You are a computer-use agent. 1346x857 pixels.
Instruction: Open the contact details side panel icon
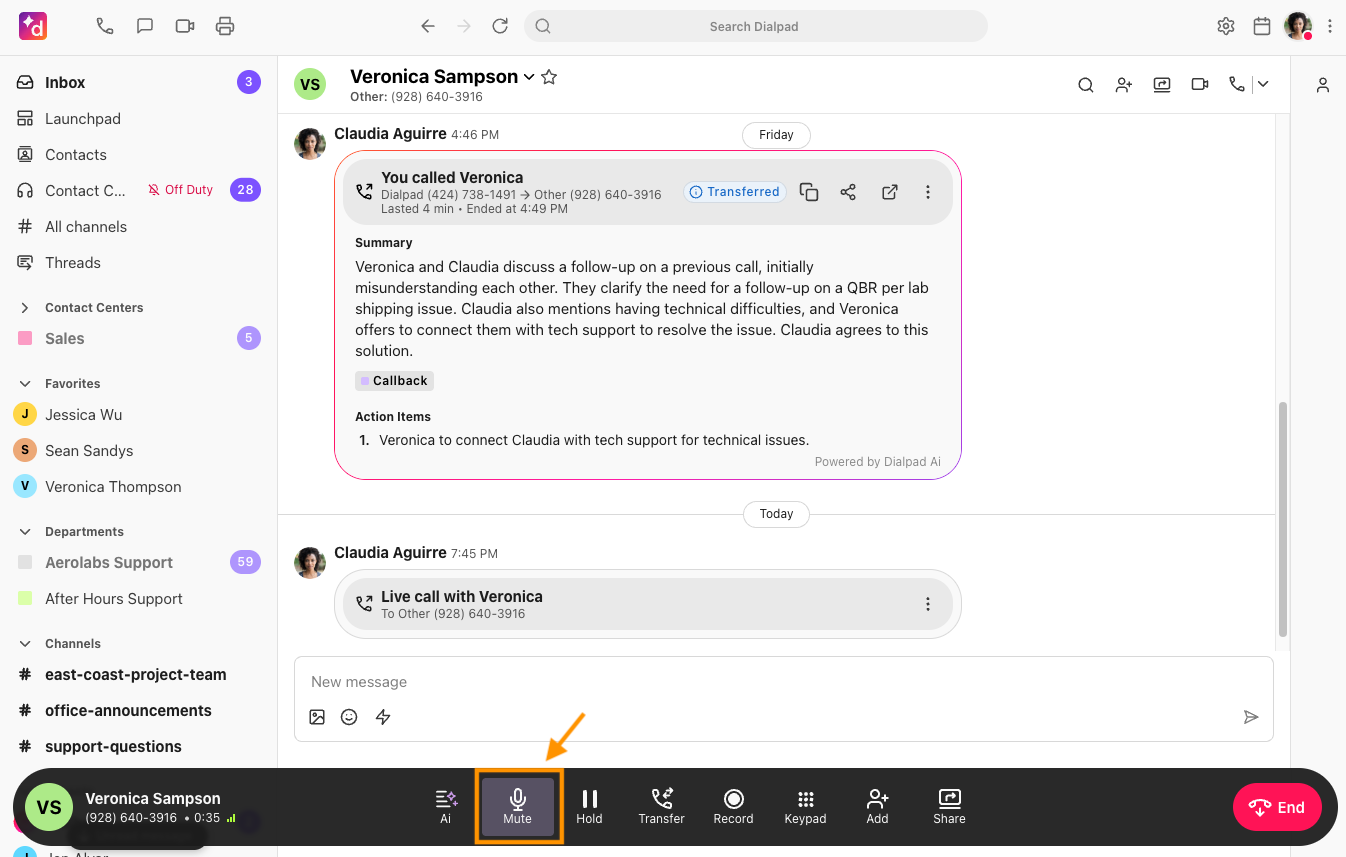click(x=1323, y=85)
